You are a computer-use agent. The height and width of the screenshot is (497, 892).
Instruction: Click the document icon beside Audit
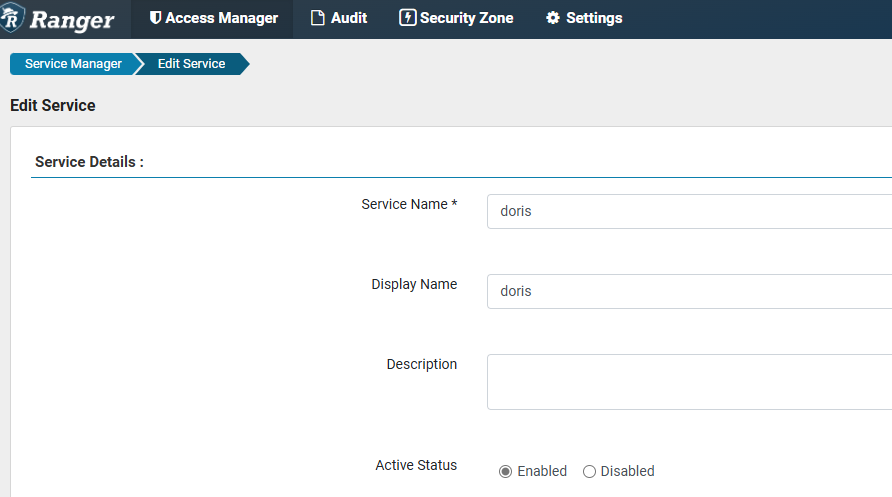click(318, 18)
